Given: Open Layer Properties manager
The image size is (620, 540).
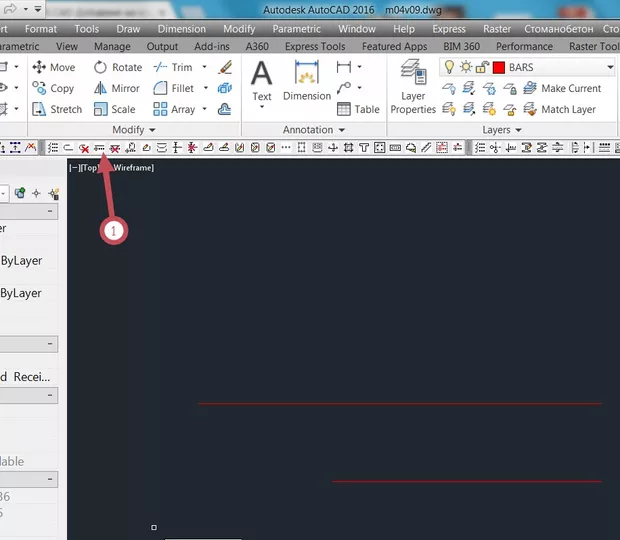Looking at the screenshot, I should pos(413,87).
